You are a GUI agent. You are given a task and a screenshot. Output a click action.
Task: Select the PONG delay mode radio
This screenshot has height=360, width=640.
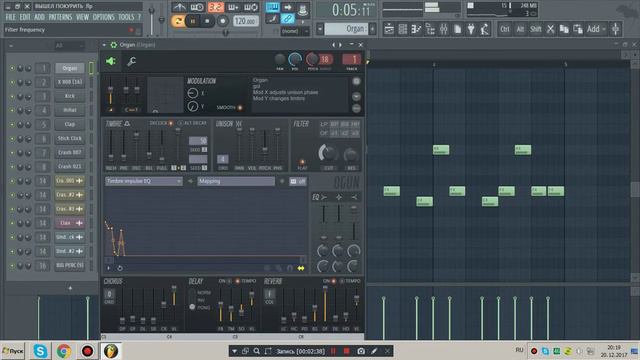(x=192, y=307)
